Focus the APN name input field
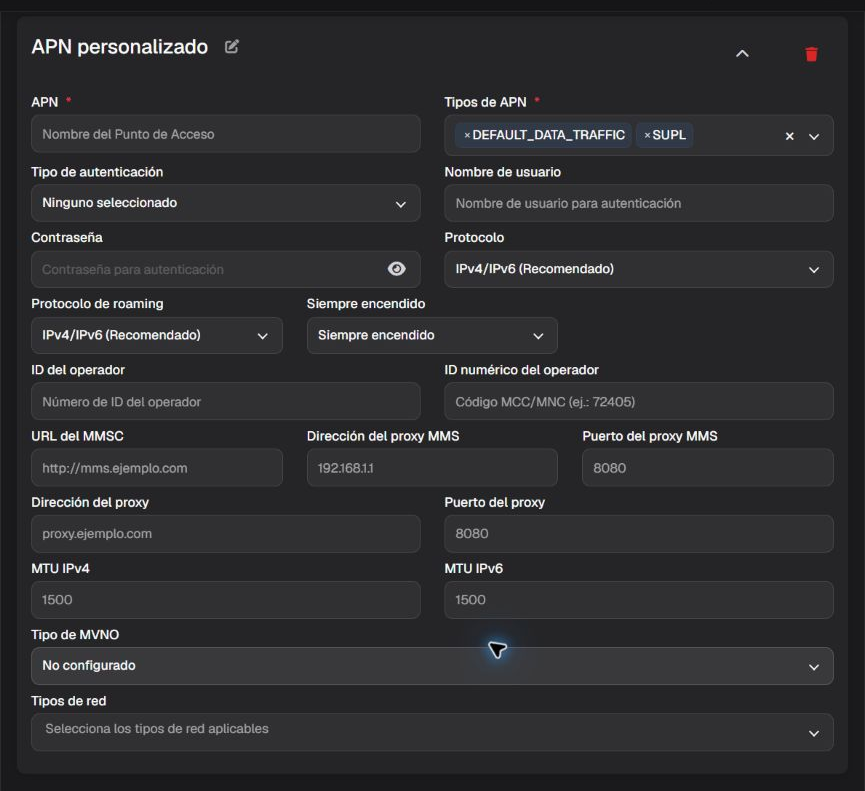865x791 pixels. pos(226,134)
